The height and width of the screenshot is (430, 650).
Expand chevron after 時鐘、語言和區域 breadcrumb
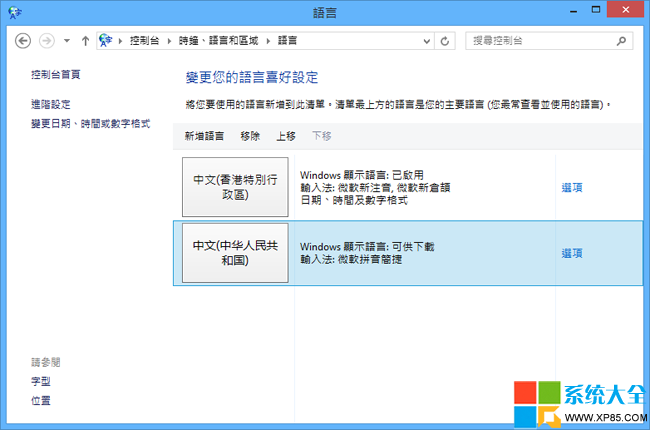pos(268,41)
